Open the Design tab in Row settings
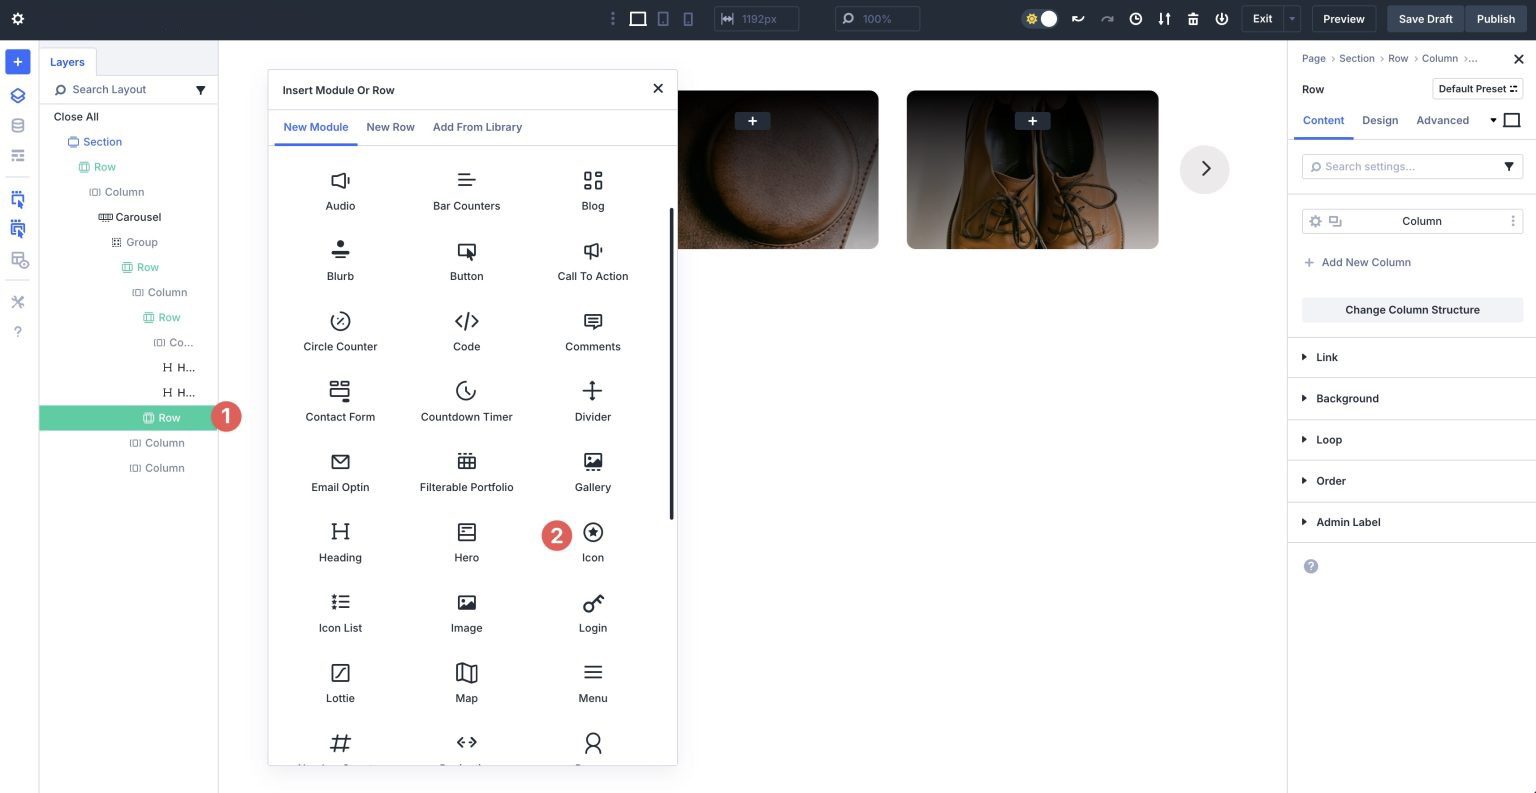Image resolution: width=1536 pixels, height=793 pixels. (x=1380, y=120)
